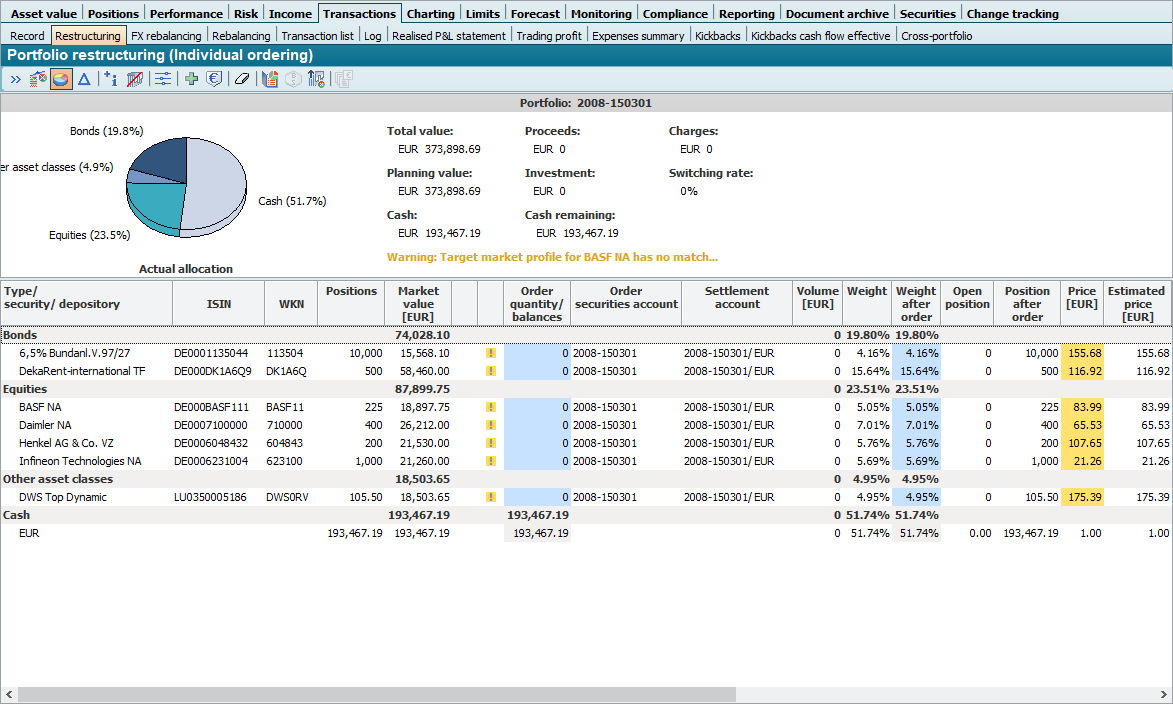Click the plus-info icon in the toolbar
Viewport: 1173px width, 704px height.
[110, 79]
